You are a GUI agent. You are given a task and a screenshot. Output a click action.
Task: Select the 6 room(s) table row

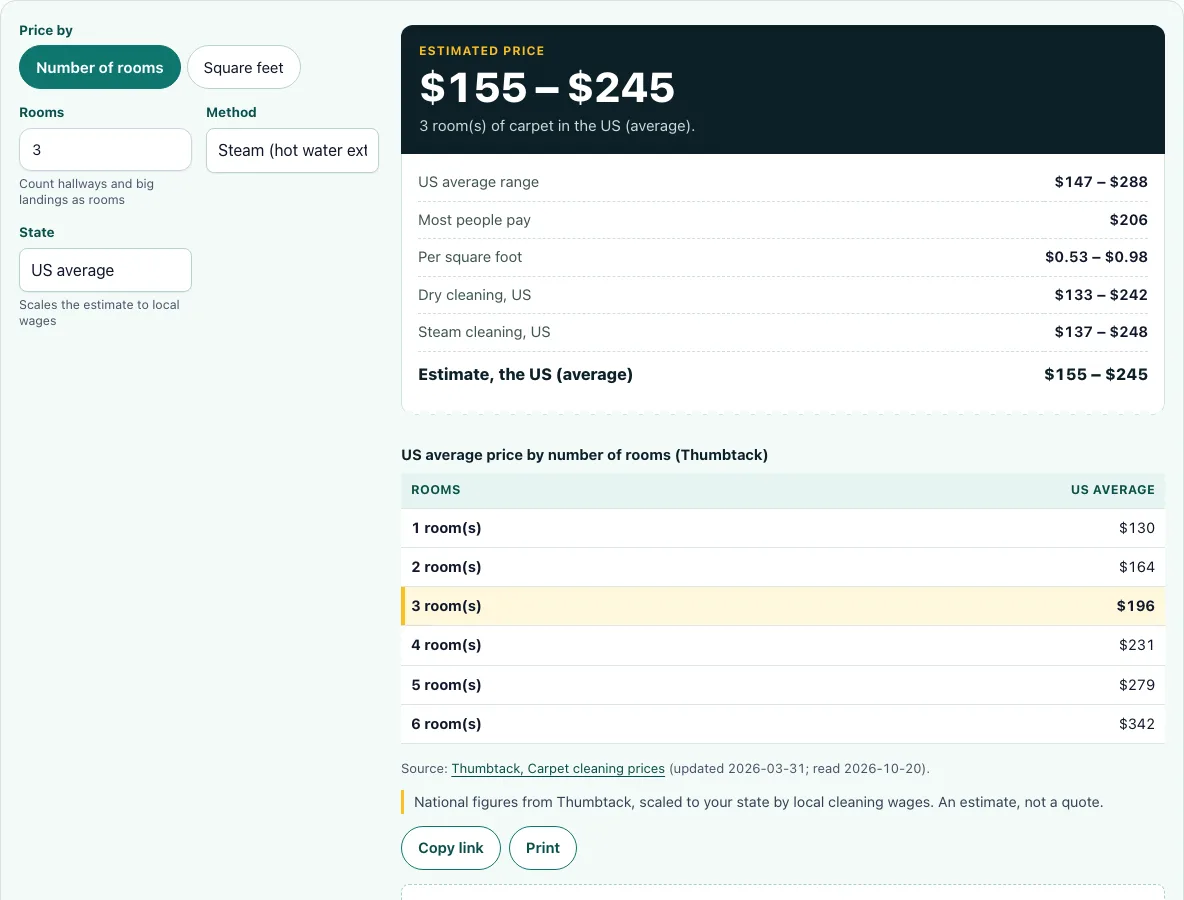[x=783, y=724]
